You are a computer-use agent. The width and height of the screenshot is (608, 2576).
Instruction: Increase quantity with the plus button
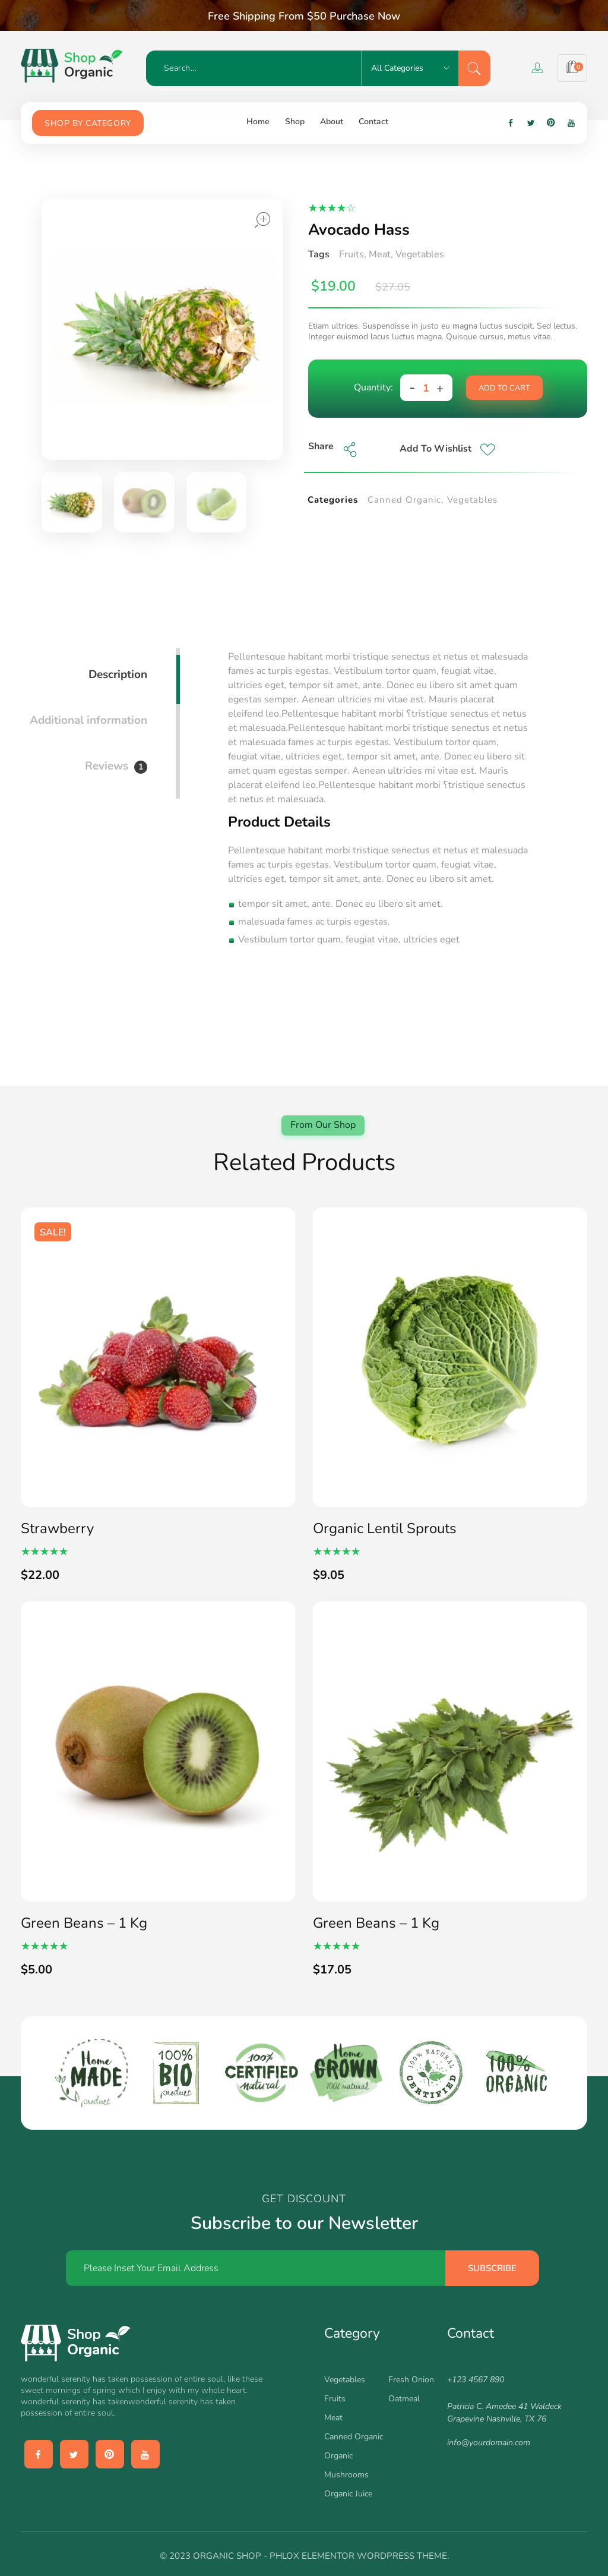click(440, 388)
